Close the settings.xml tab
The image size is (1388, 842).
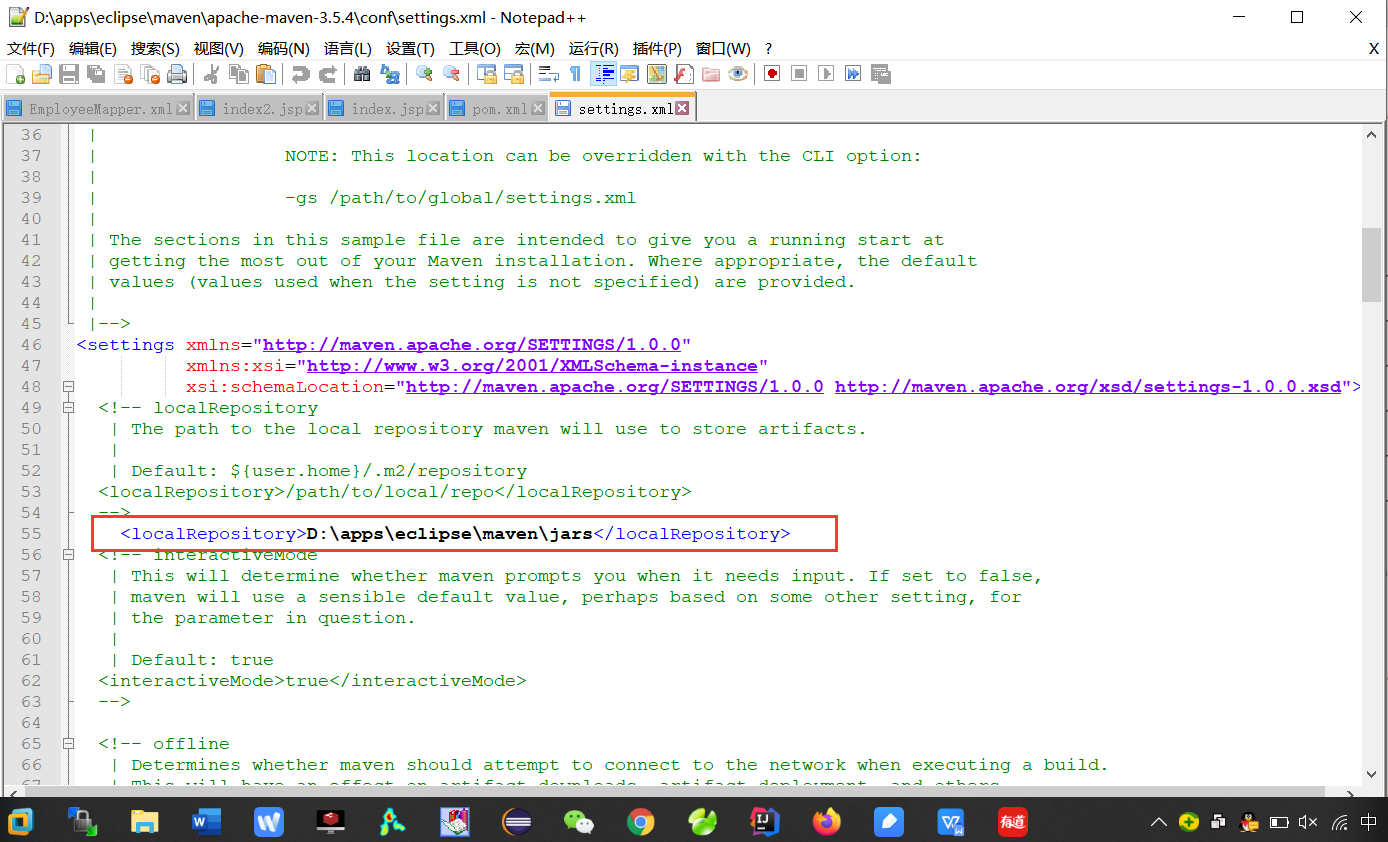pos(682,109)
